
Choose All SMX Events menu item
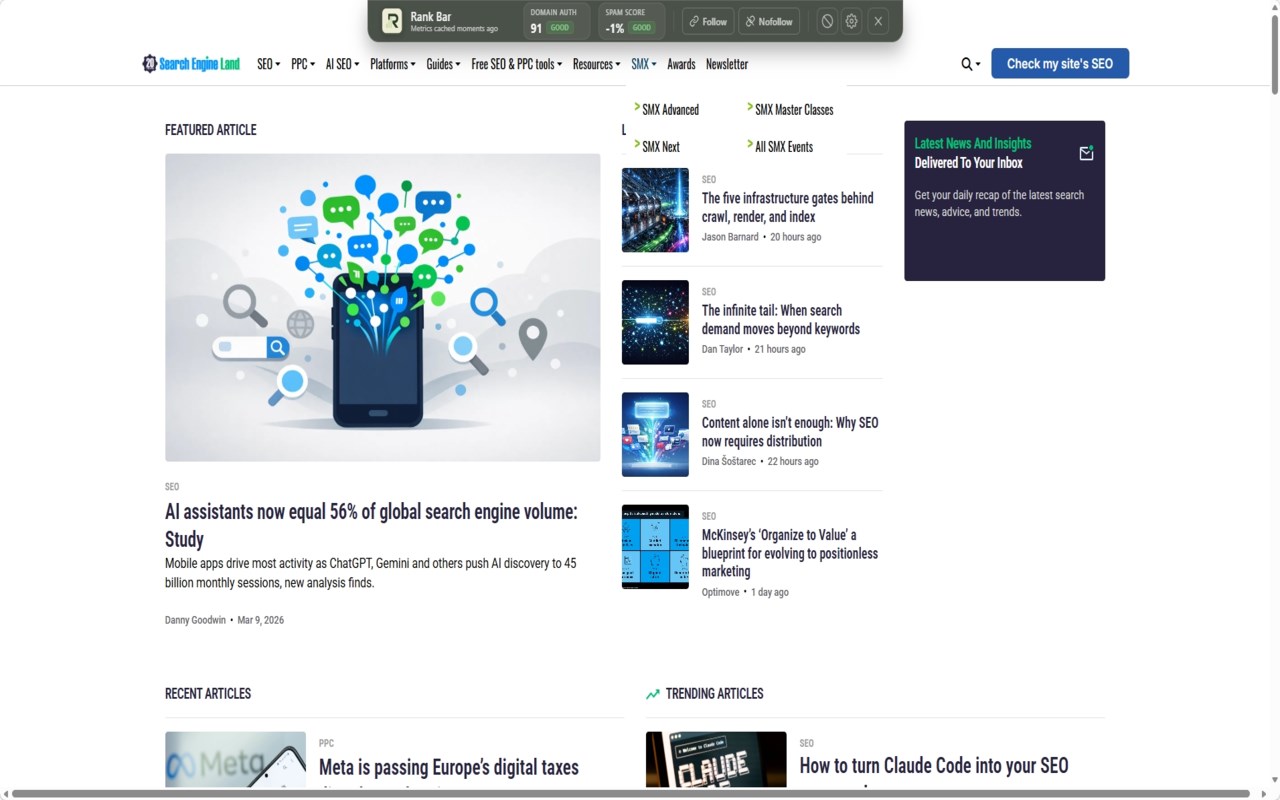click(x=784, y=147)
